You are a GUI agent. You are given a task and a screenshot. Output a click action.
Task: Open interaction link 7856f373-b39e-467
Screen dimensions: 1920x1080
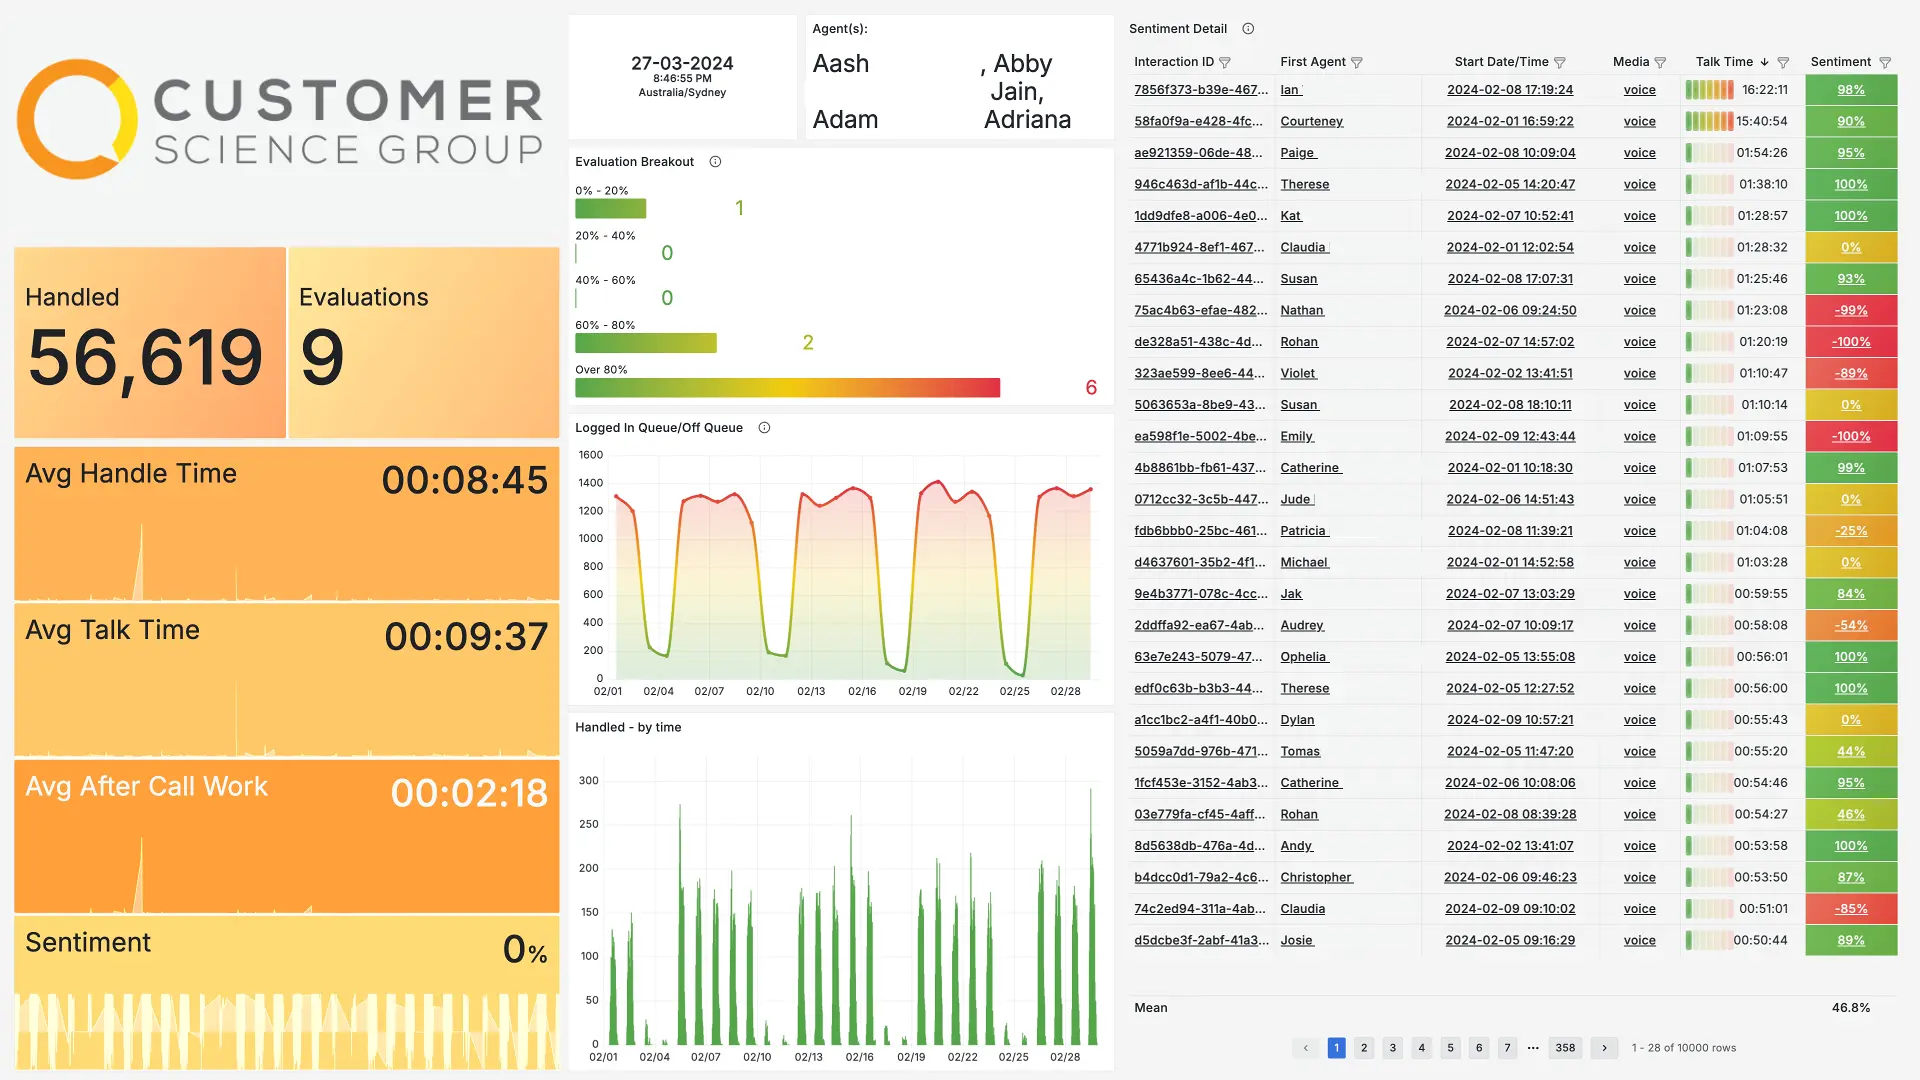[1200, 90]
